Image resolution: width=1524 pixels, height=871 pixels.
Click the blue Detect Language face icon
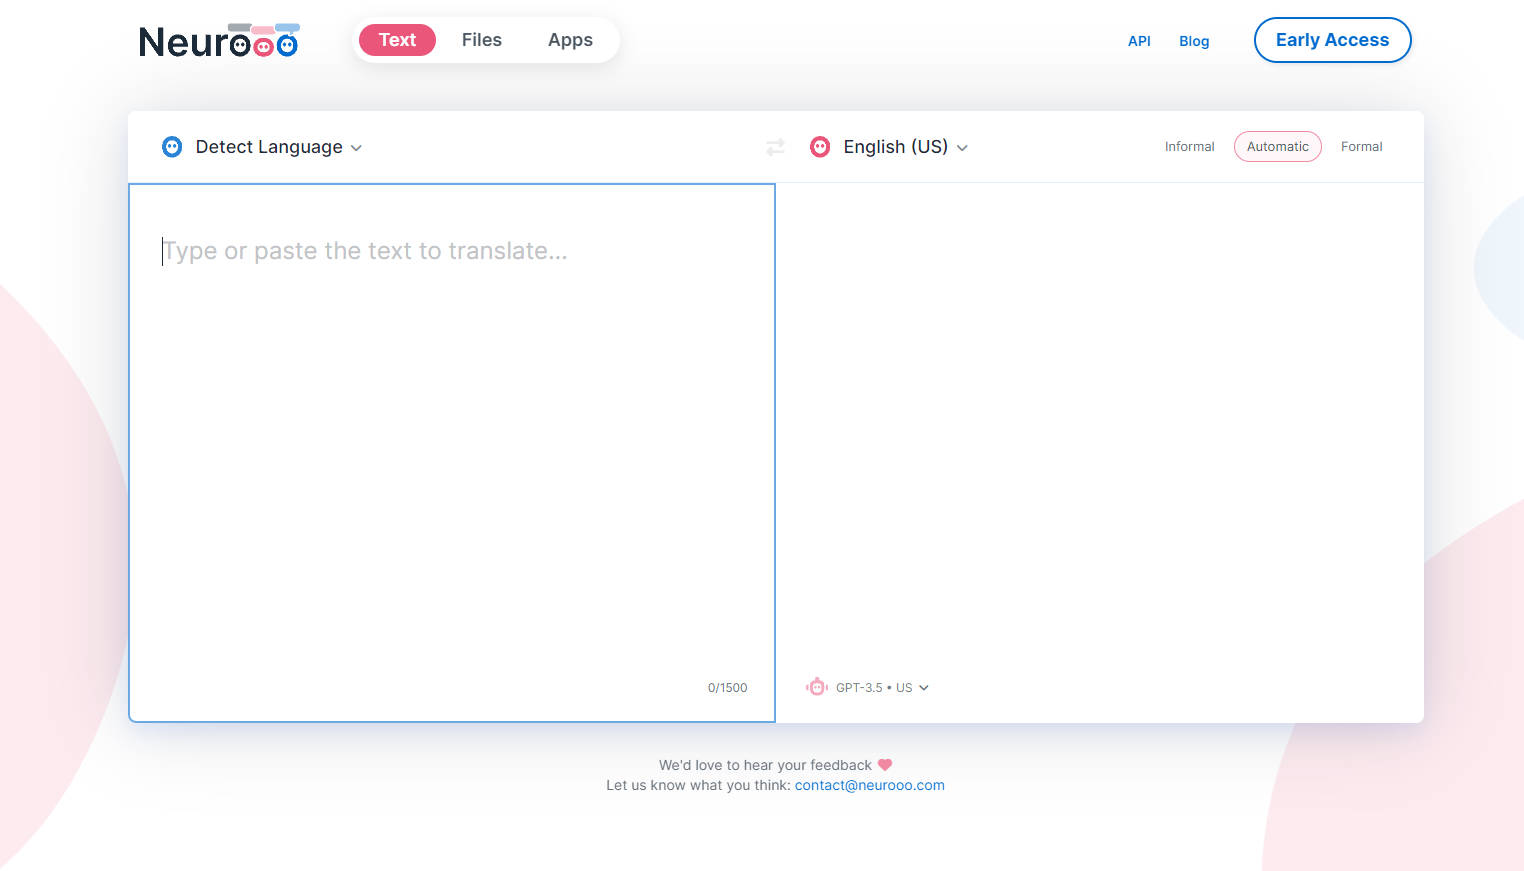click(172, 147)
